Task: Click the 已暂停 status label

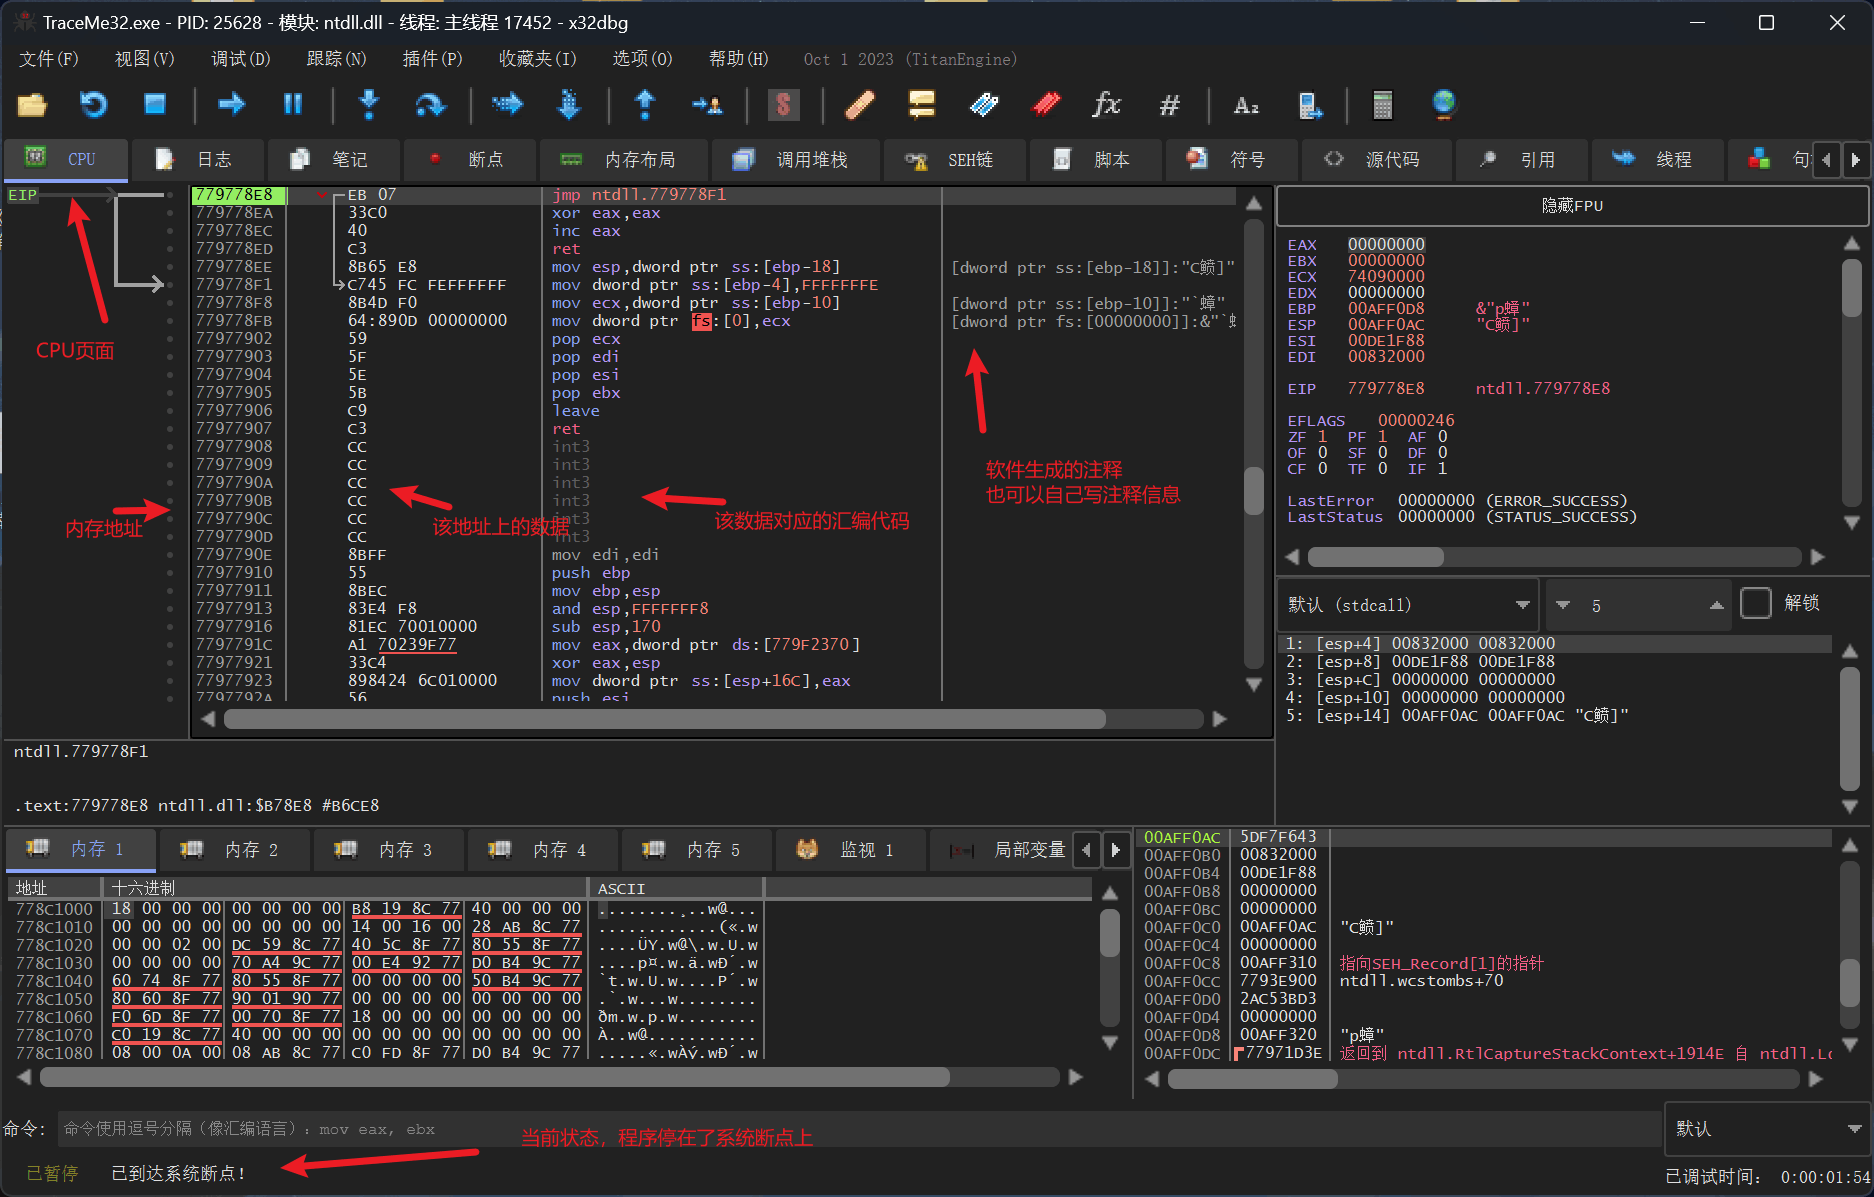Action: click(x=52, y=1173)
